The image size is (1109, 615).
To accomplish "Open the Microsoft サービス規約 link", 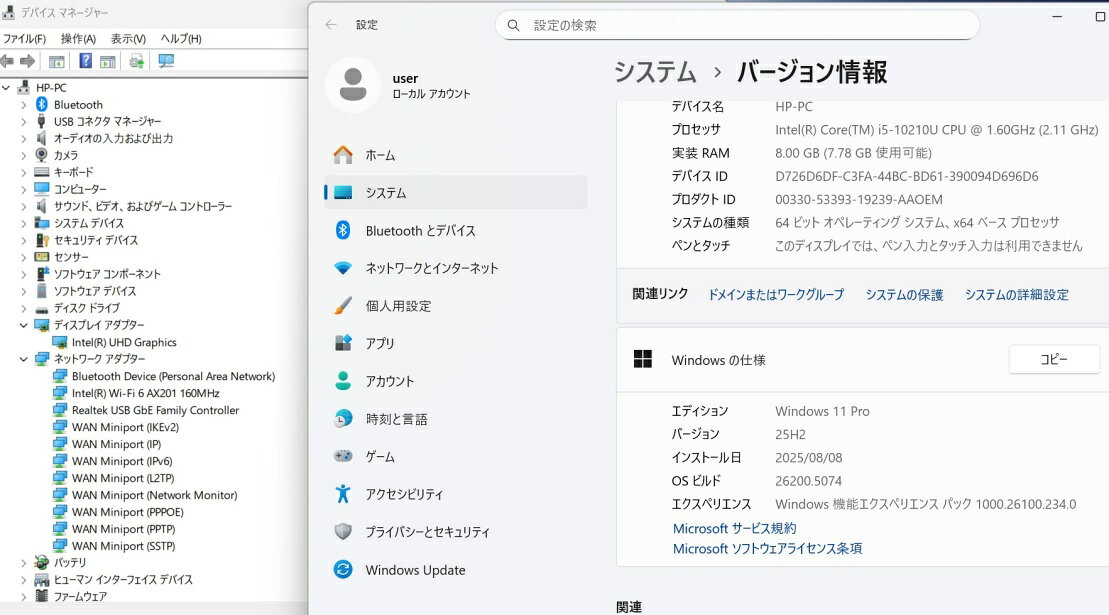I will tap(734, 528).
